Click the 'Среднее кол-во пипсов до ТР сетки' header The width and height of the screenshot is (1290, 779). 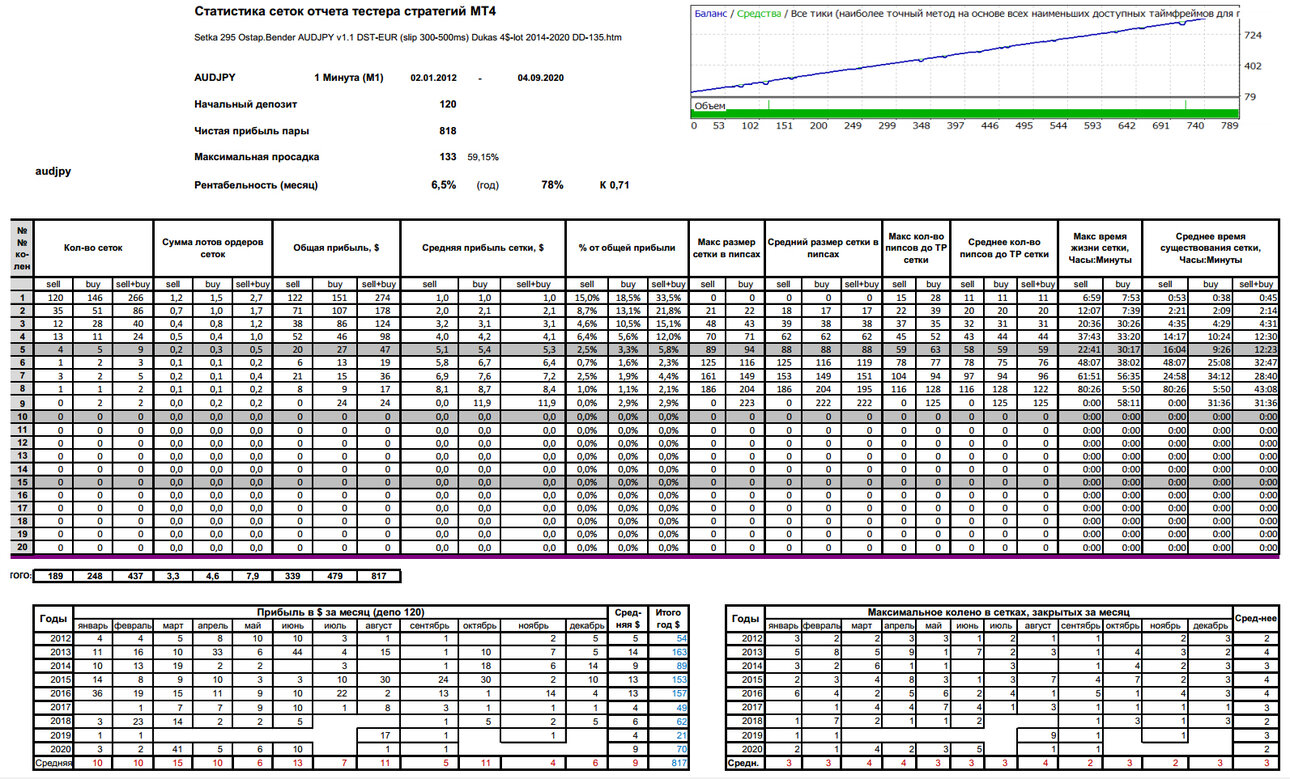coord(1004,247)
